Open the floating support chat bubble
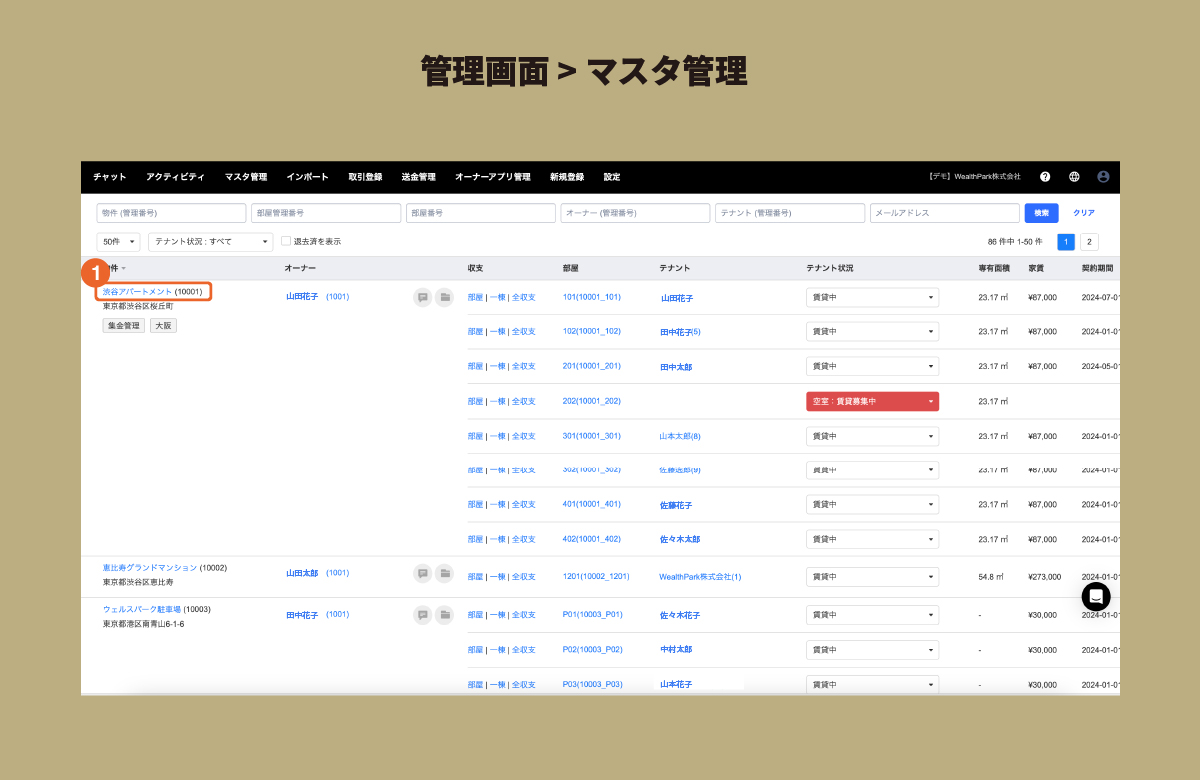The height and width of the screenshot is (780, 1200). [1095, 596]
